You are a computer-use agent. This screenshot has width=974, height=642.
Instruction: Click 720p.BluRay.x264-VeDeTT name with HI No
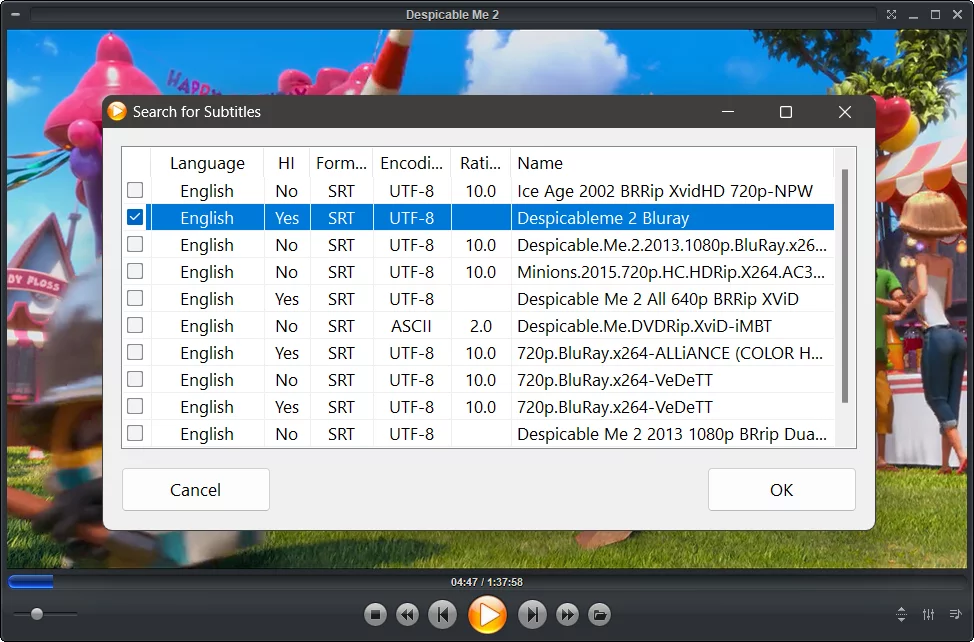click(615, 380)
